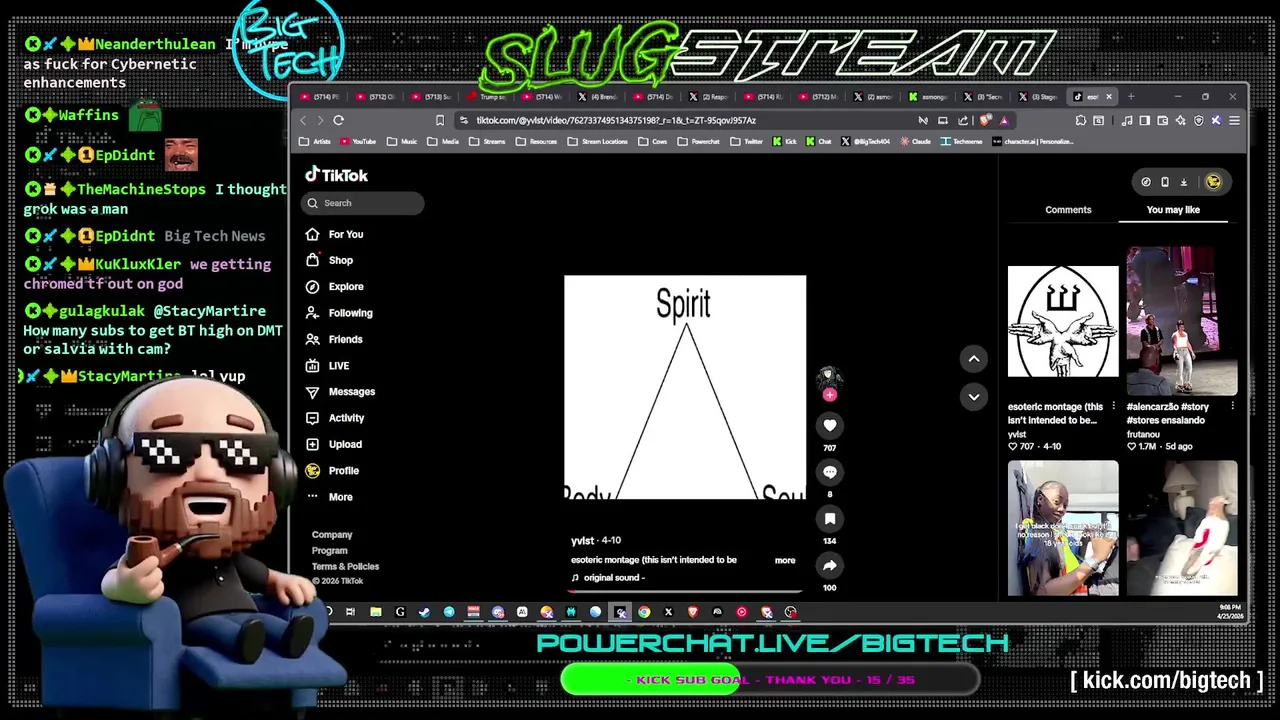Share the video with arrow icon
Image resolution: width=1280 pixels, height=720 pixels.
coord(829,565)
